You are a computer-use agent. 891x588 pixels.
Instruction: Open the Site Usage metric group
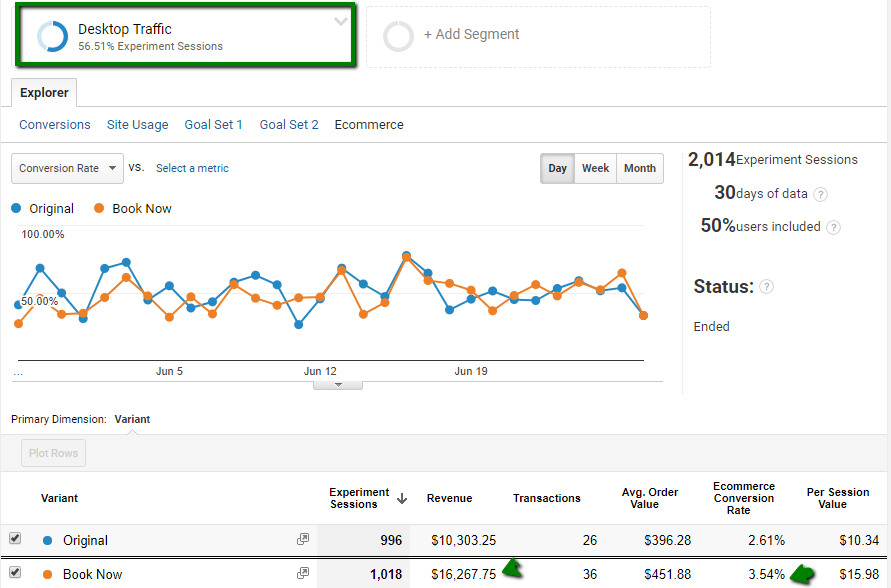point(138,124)
